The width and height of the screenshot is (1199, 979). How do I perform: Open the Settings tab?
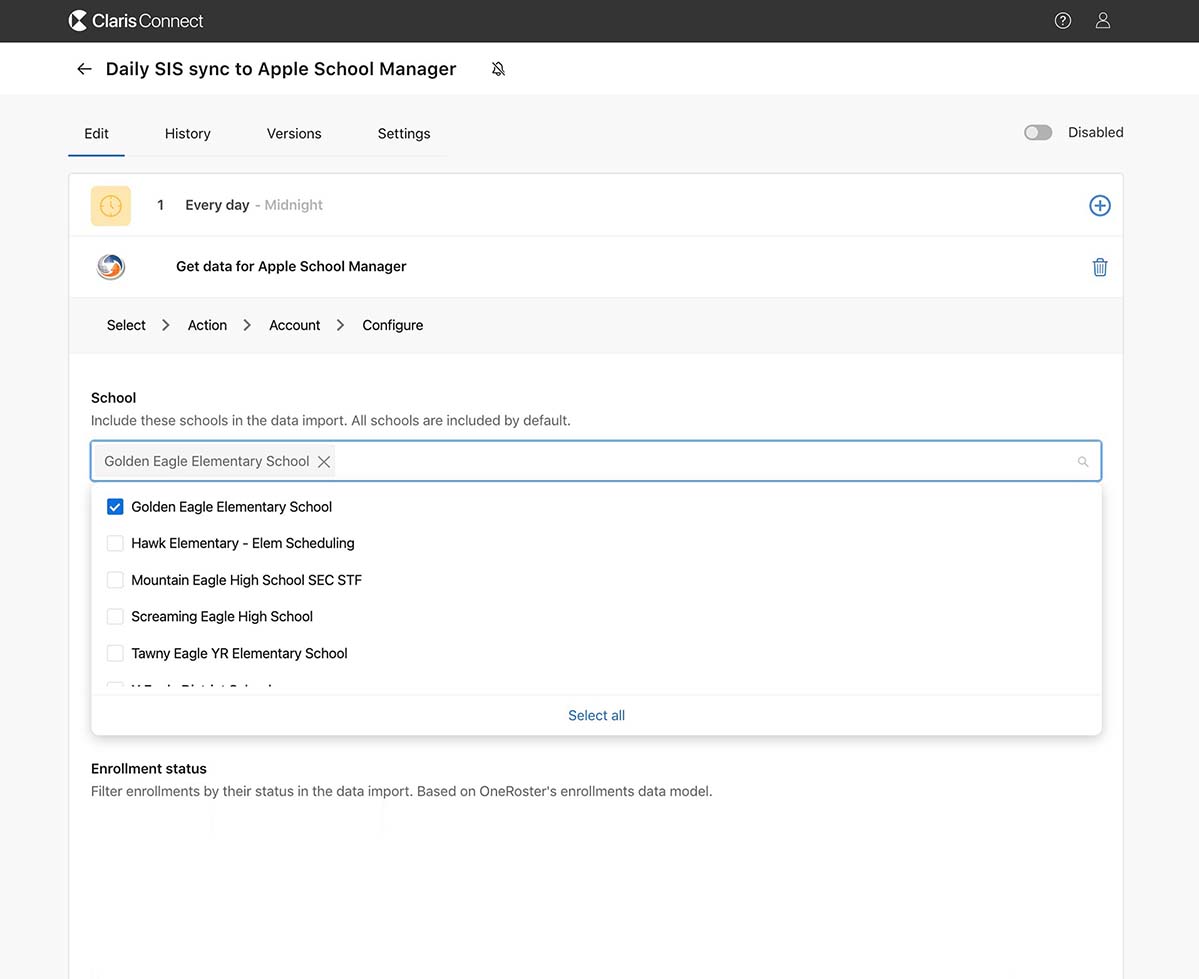(x=404, y=134)
